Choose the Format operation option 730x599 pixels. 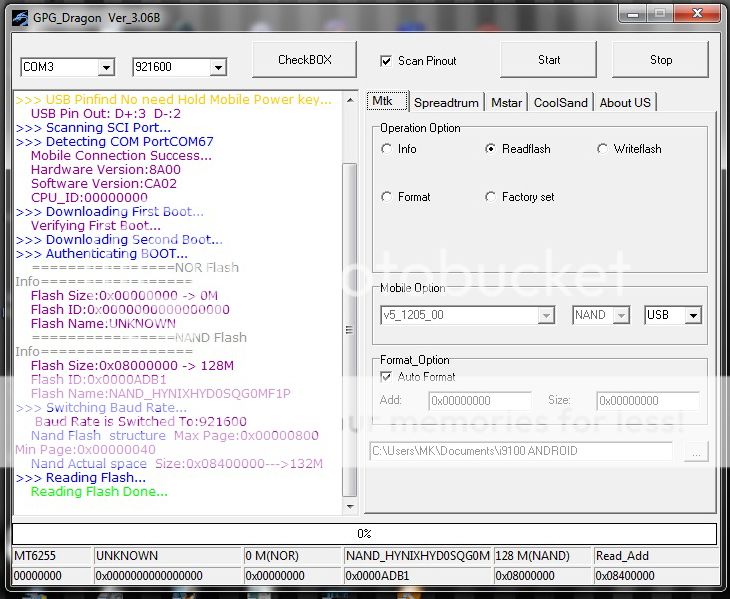[x=387, y=197]
